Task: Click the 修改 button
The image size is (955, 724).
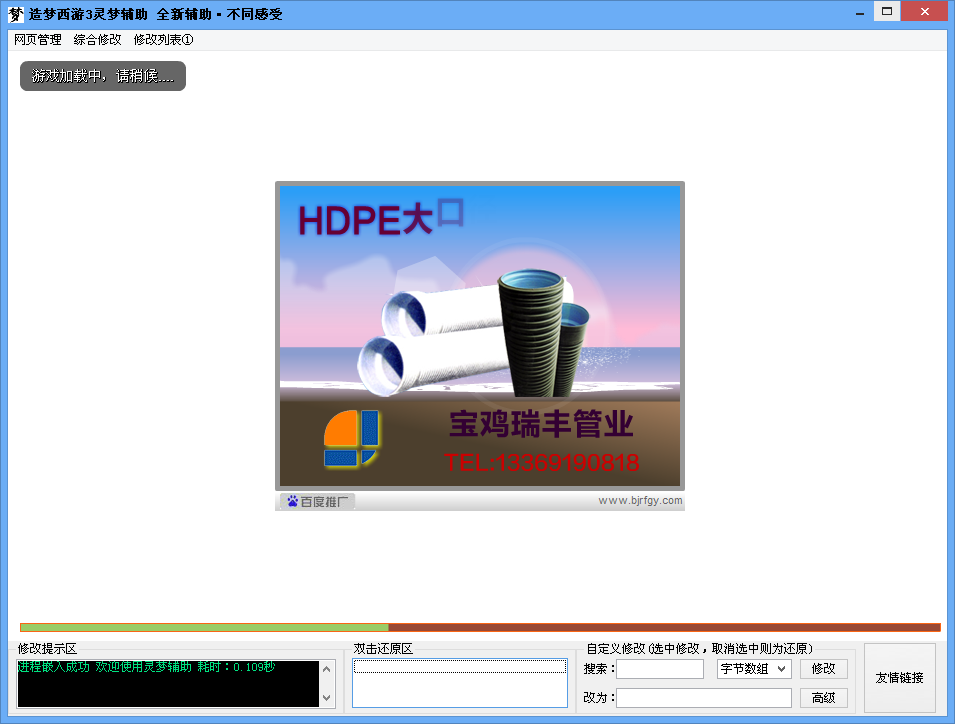Action: coord(823,669)
